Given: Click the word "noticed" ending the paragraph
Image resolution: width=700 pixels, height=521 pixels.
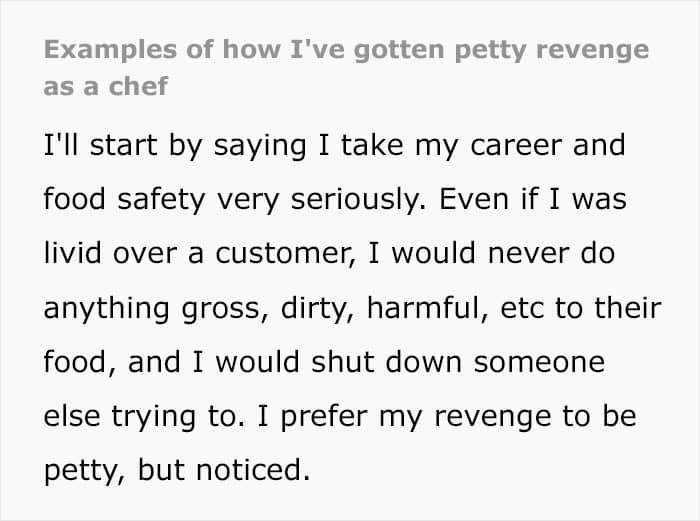Looking at the screenshot, I should tap(258, 470).
